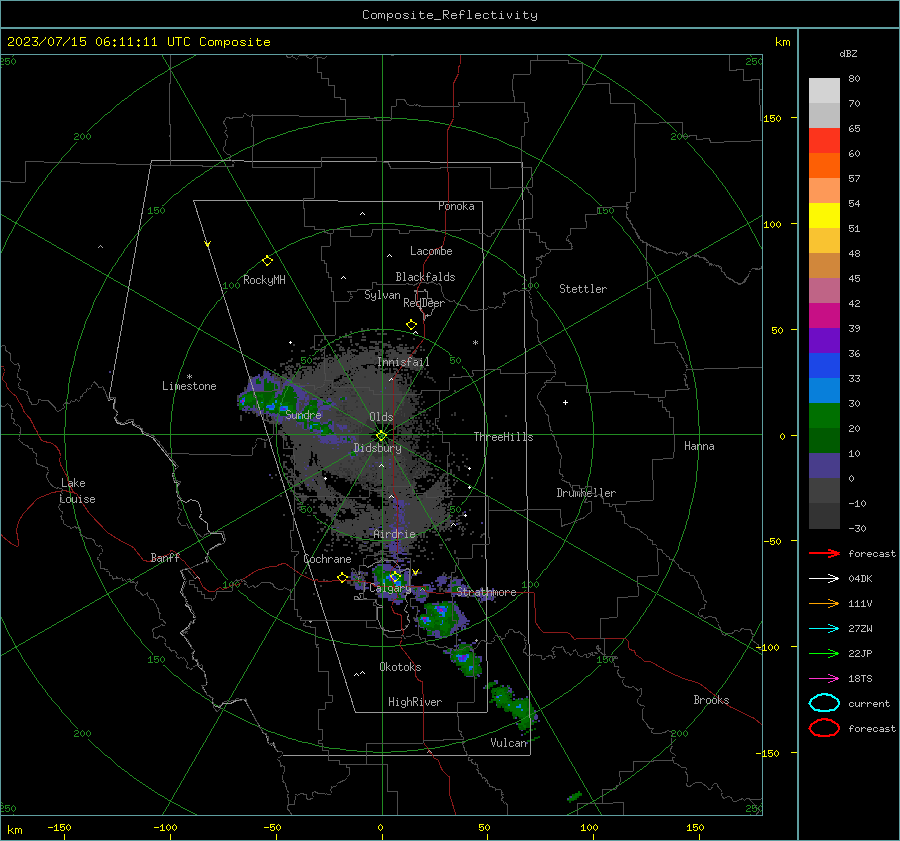Click the magenta 42-39 dBZ color swatch
This screenshot has width=900, height=841.
(824, 316)
